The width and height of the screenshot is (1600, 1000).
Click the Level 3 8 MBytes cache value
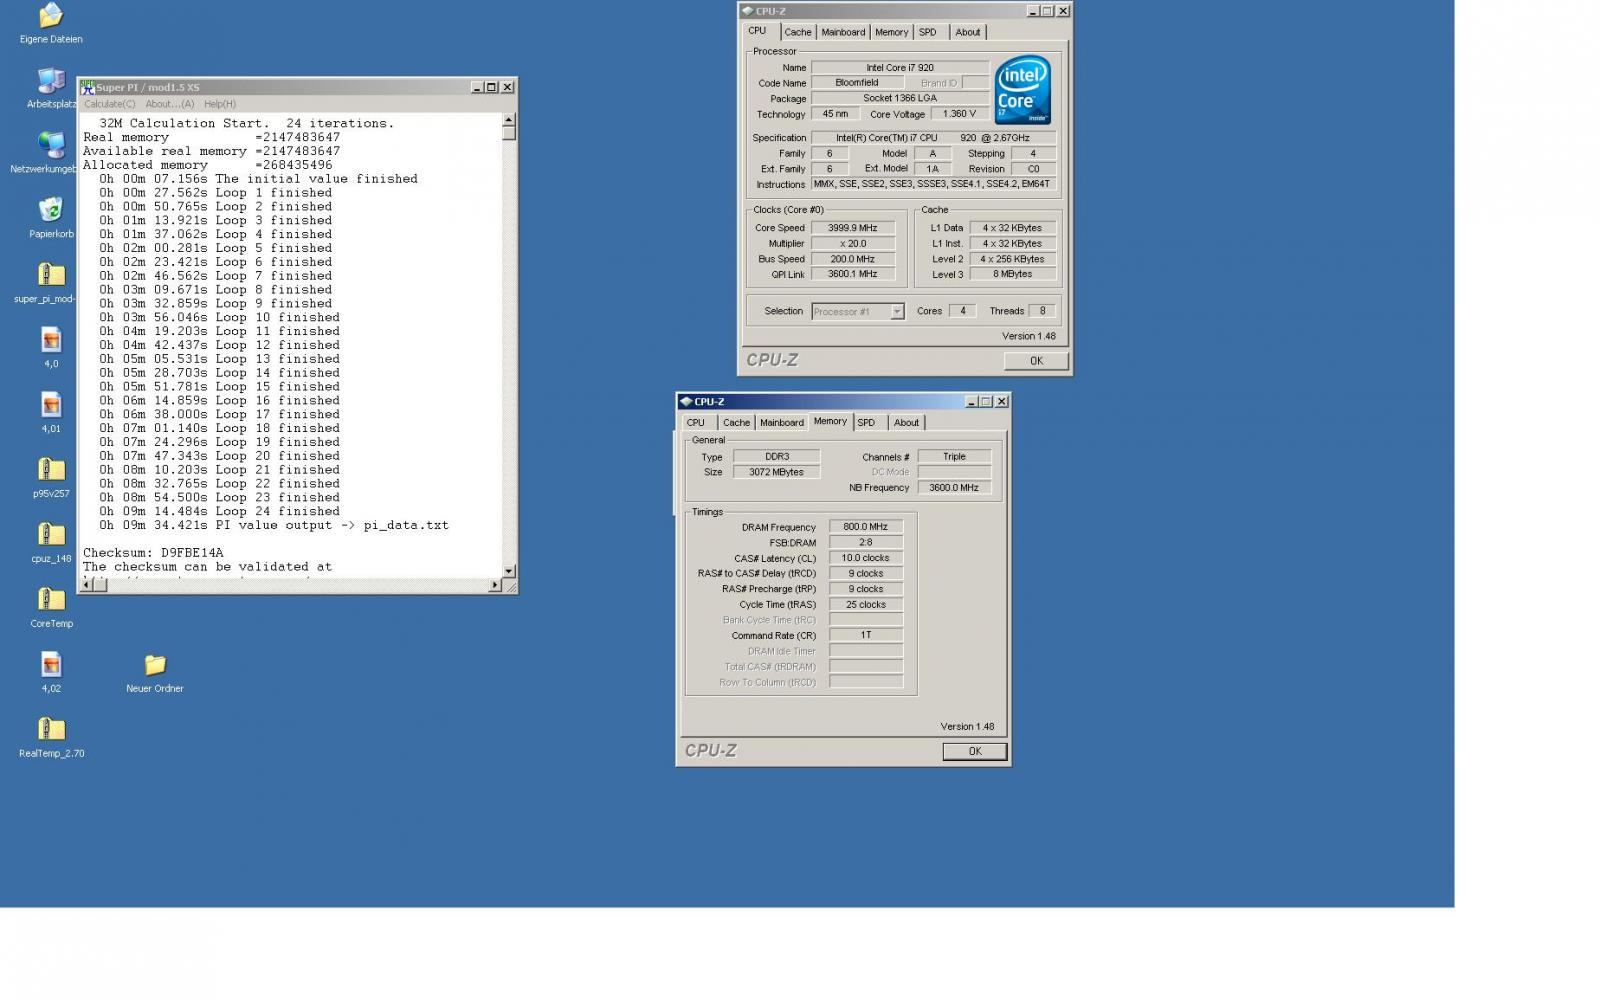pyautogui.click(x=1013, y=274)
